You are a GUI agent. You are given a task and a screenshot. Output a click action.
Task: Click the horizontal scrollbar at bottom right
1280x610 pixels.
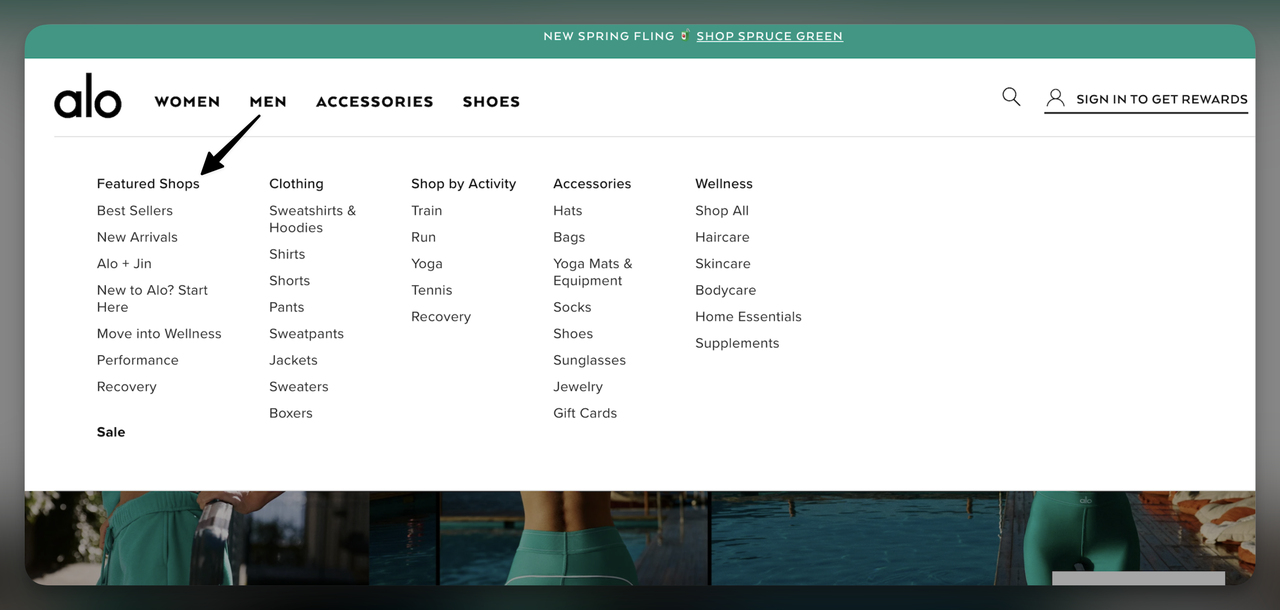[1138, 578]
